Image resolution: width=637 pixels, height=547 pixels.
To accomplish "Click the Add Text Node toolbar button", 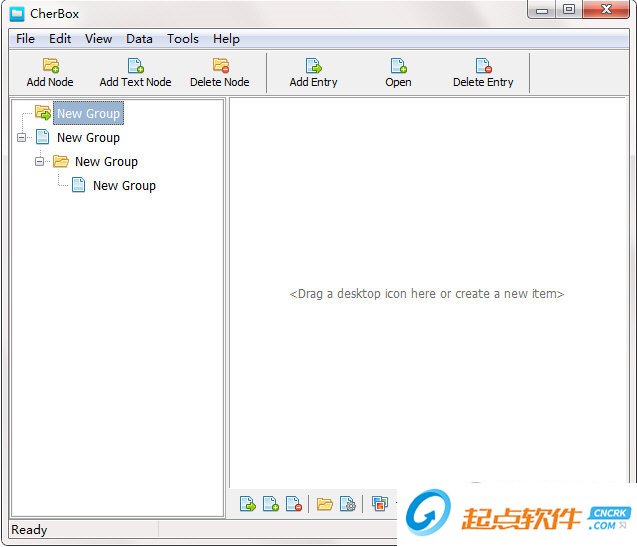I will (x=135, y=73).
